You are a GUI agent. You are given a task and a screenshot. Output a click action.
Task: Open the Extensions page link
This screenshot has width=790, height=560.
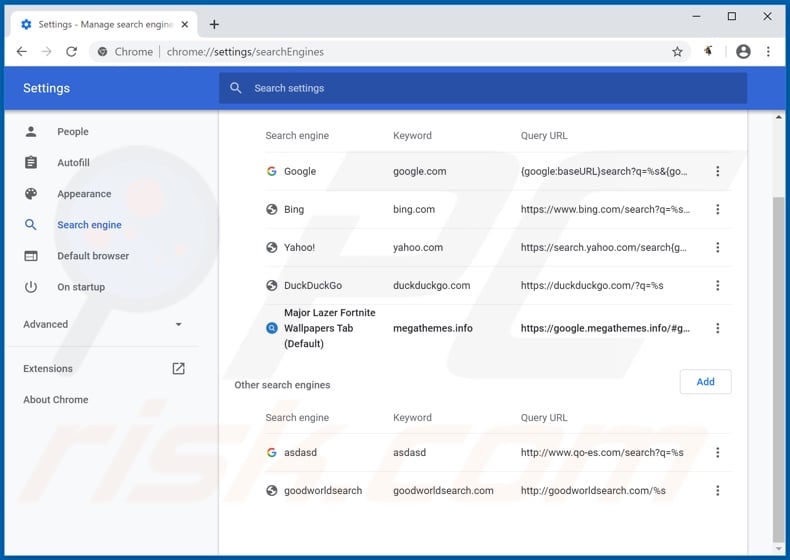(48, 368)
